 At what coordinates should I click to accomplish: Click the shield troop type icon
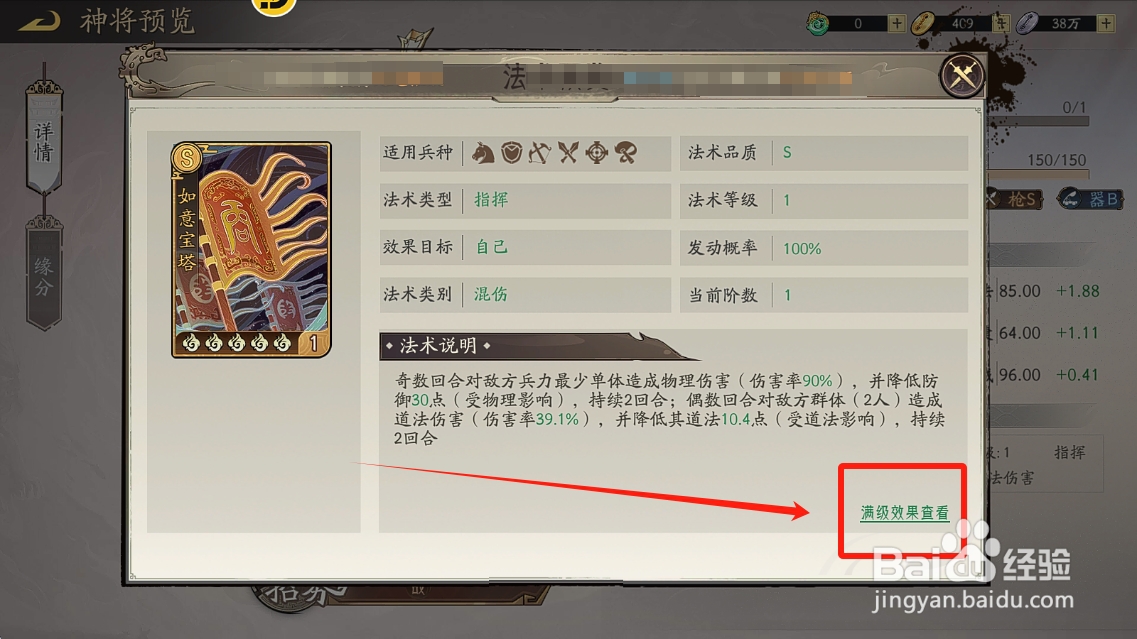click(x=511, y=153)
